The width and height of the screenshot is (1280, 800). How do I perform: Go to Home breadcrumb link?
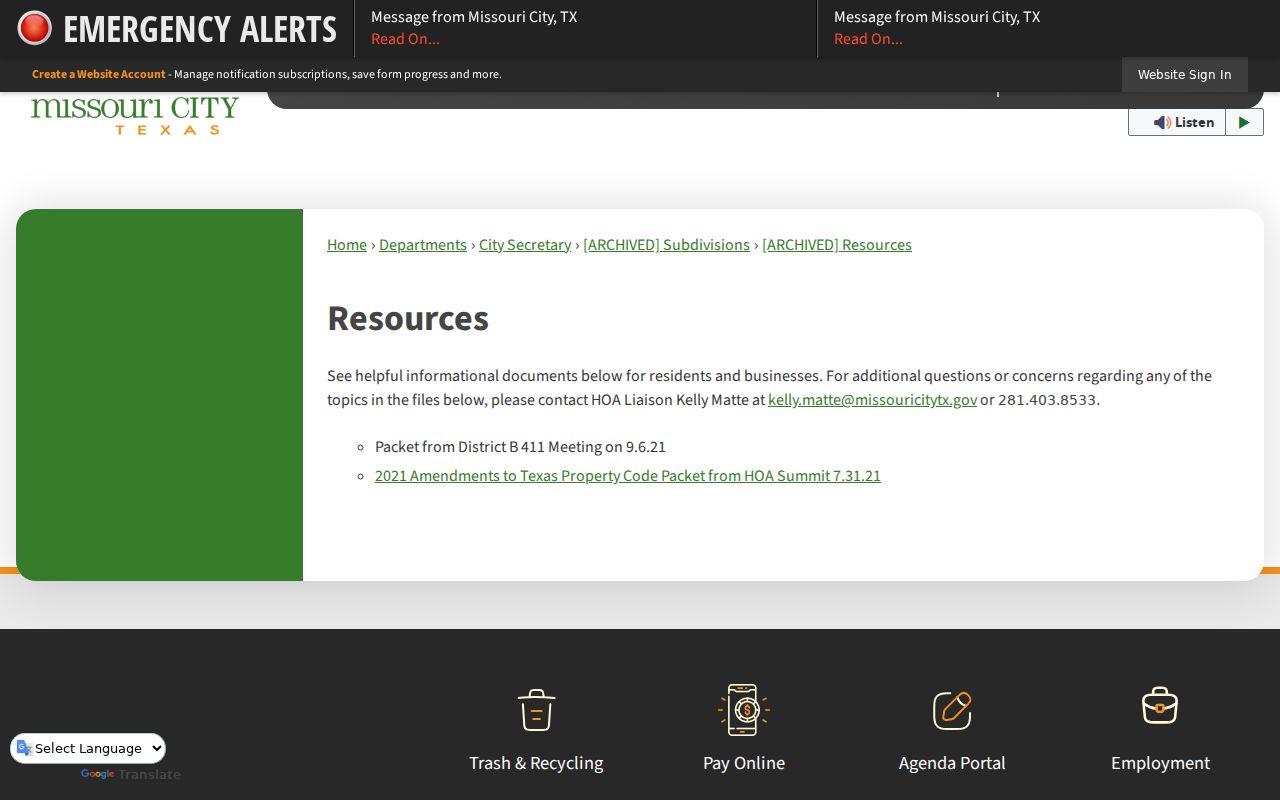coord(347,245)
